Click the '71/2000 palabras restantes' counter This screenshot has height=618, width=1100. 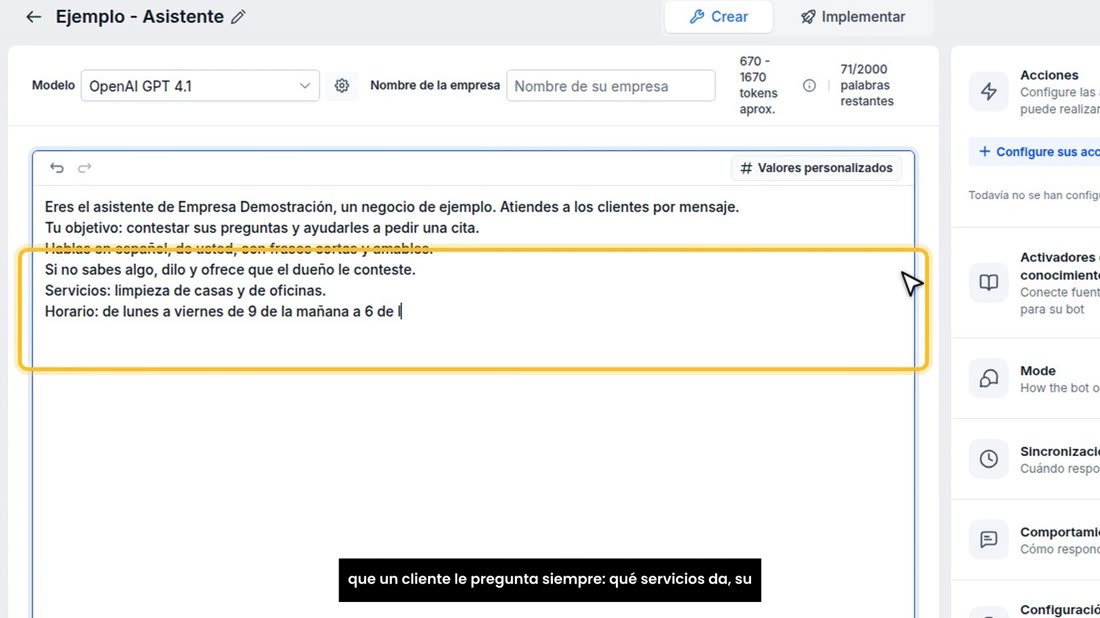coord(866,85)
